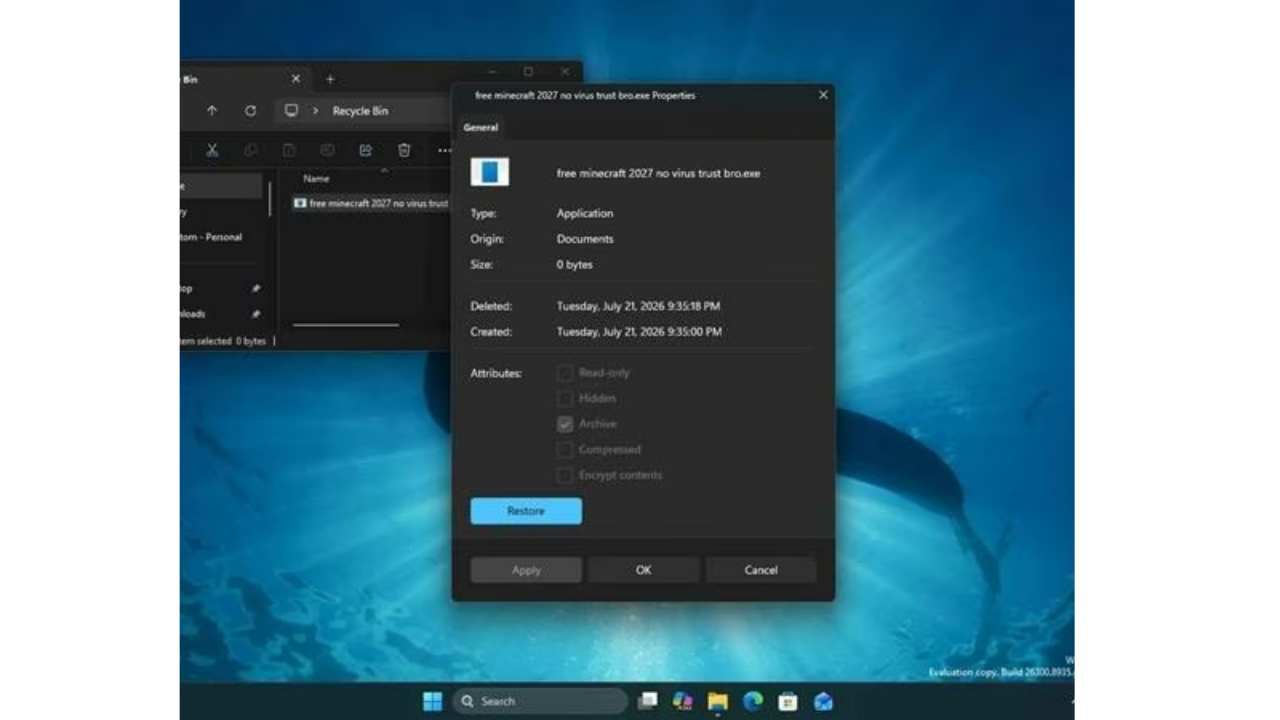This screenshot has height=720, width=1280.
Task: Click the Properties dialog title bar text
Action: tap(585, 96)
